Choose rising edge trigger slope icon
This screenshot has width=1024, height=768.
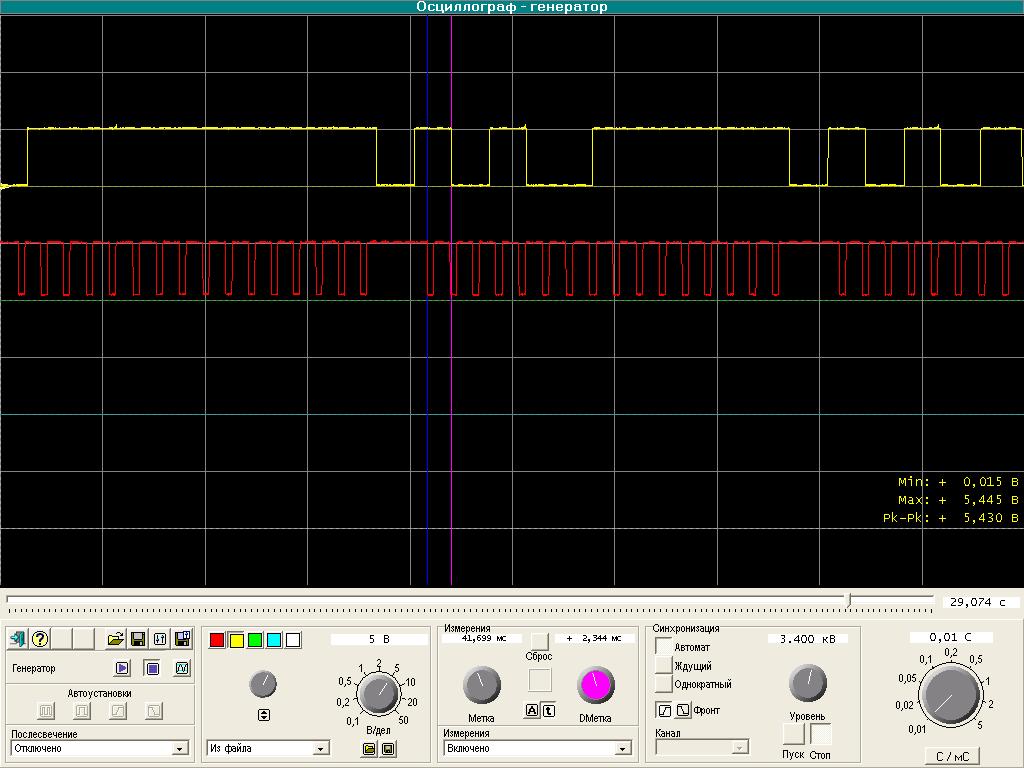click(x=664, y=710)
